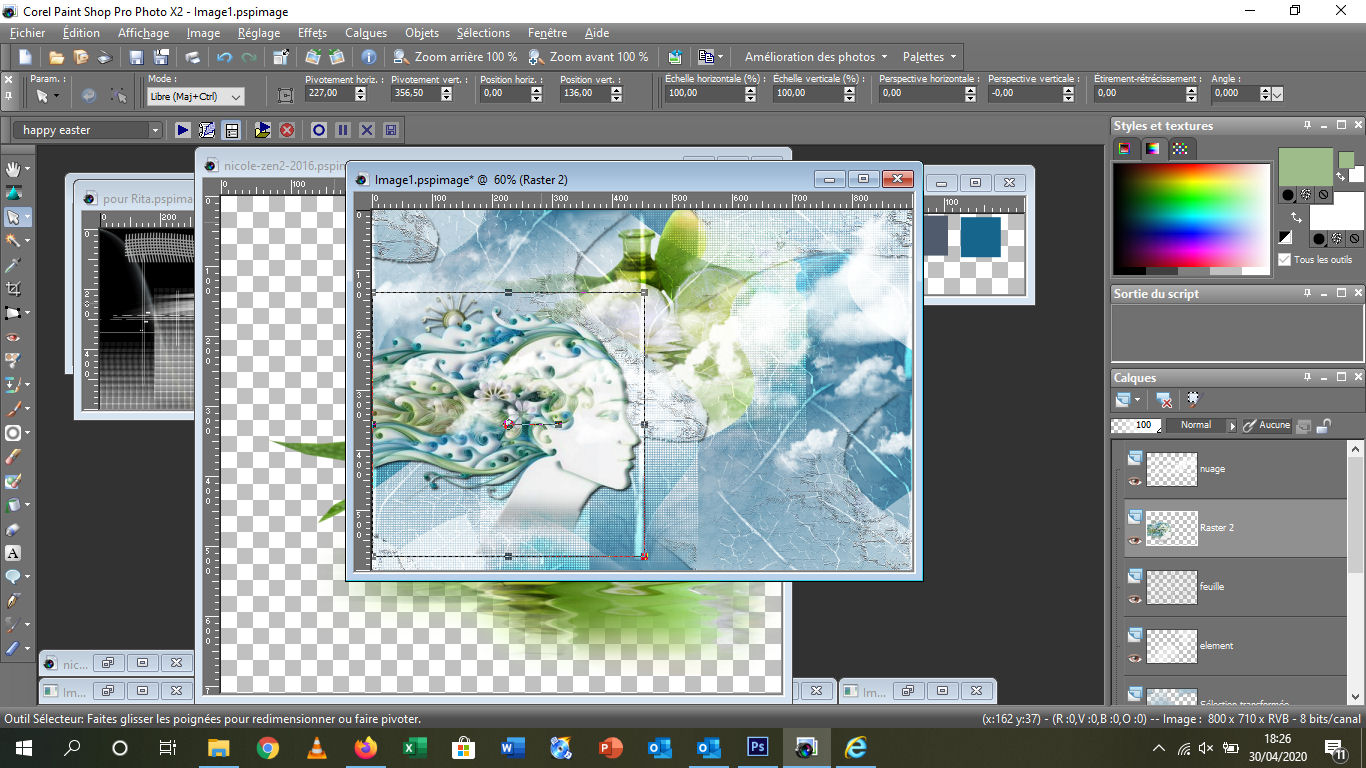Select the Magic Wand tool

[13, 241]
